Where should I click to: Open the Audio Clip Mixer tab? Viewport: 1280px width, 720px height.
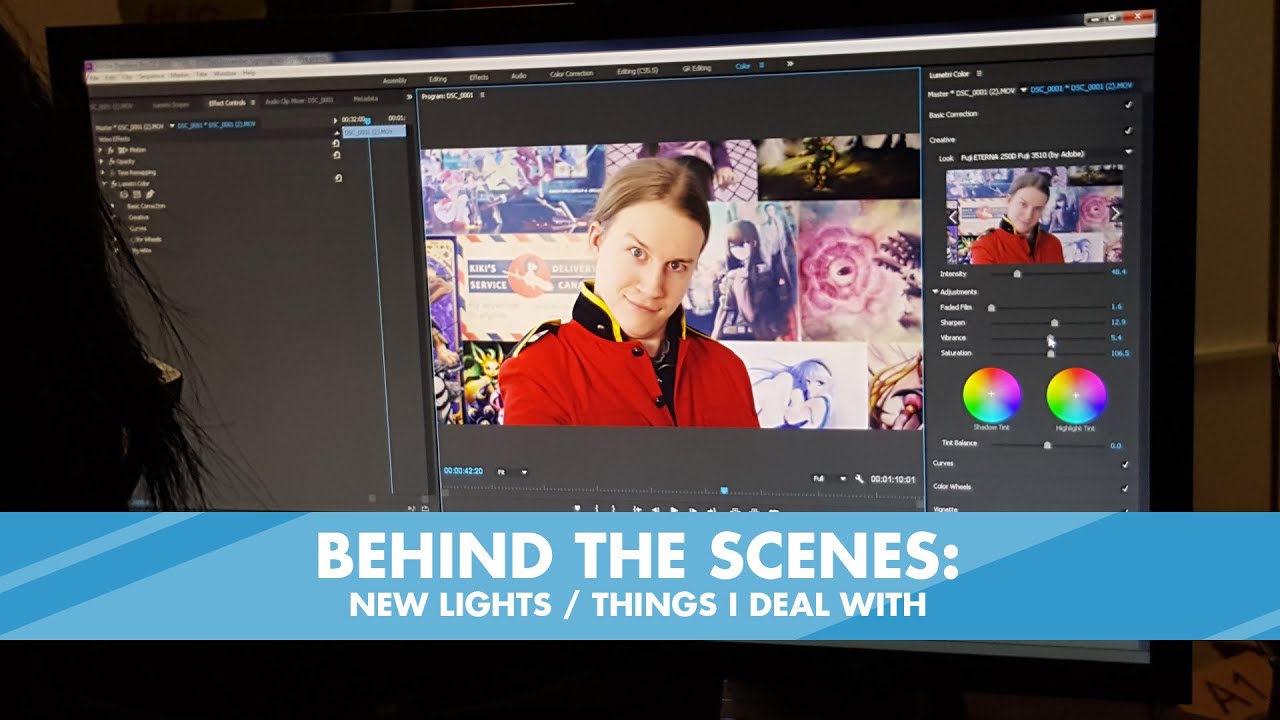pos(299,101)
